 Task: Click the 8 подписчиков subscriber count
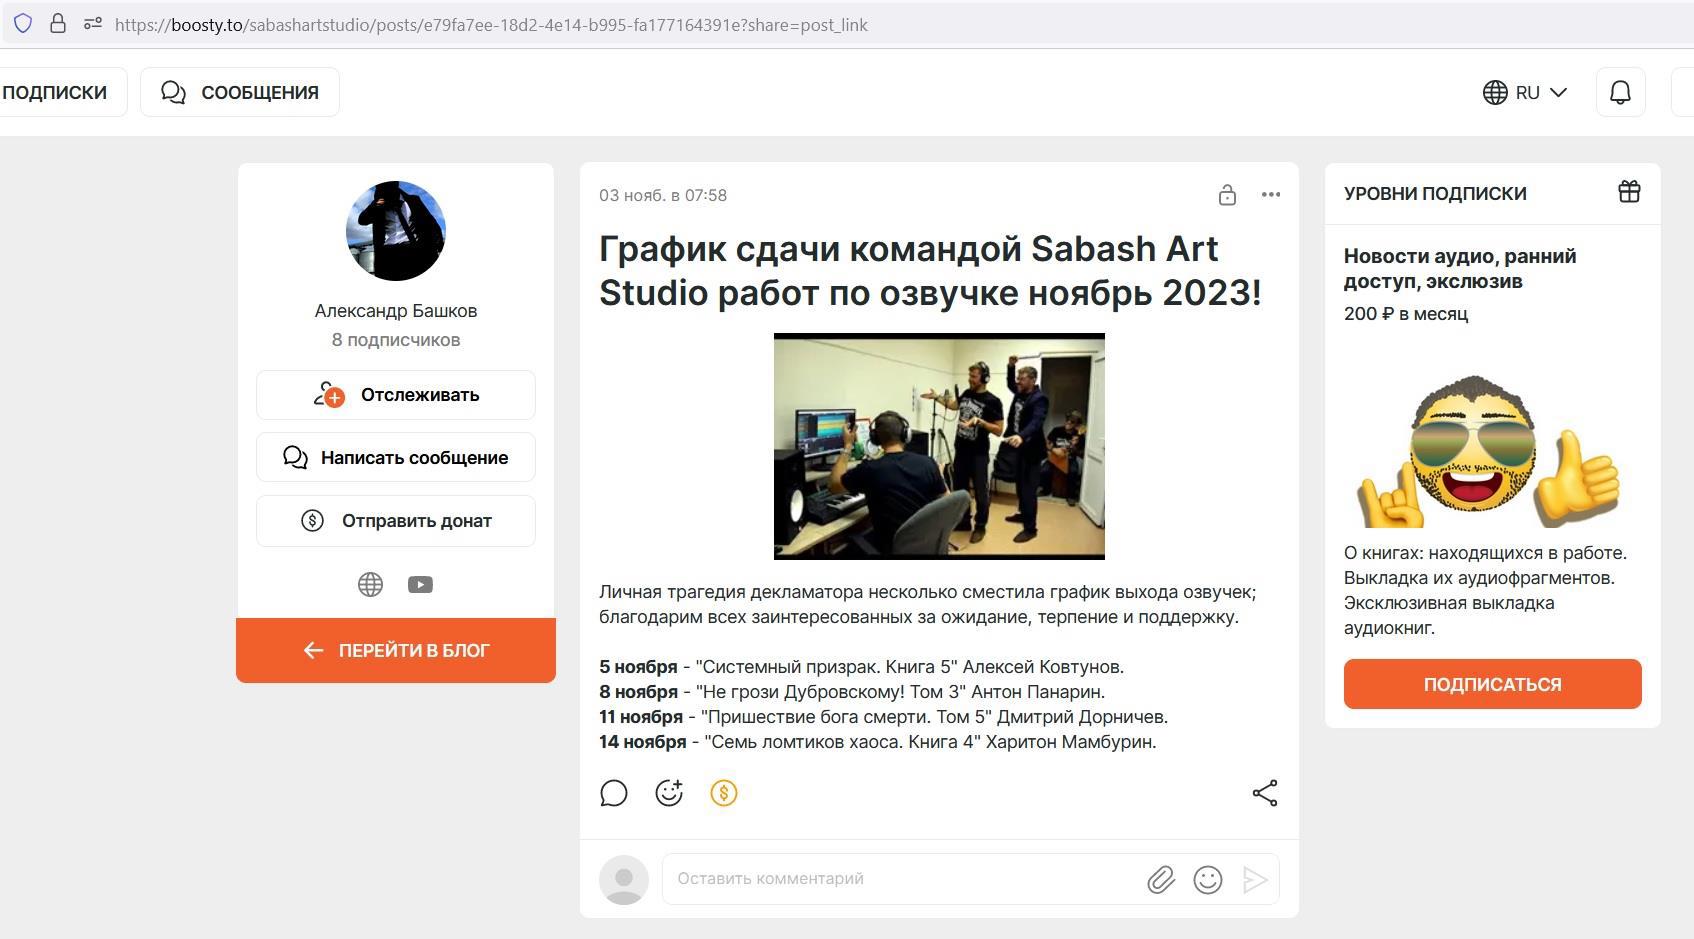pos(396,340)
